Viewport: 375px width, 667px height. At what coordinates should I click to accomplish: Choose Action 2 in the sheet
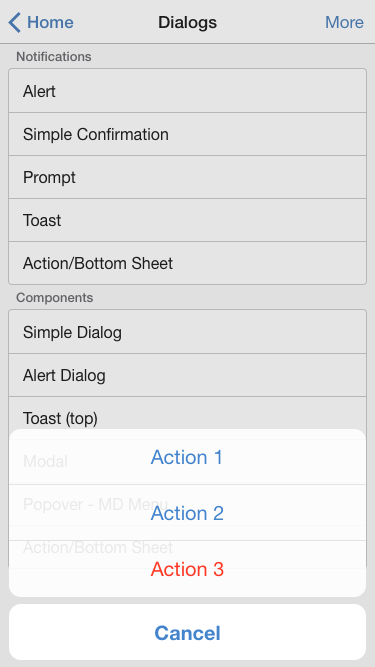click(x=188, y=513)
